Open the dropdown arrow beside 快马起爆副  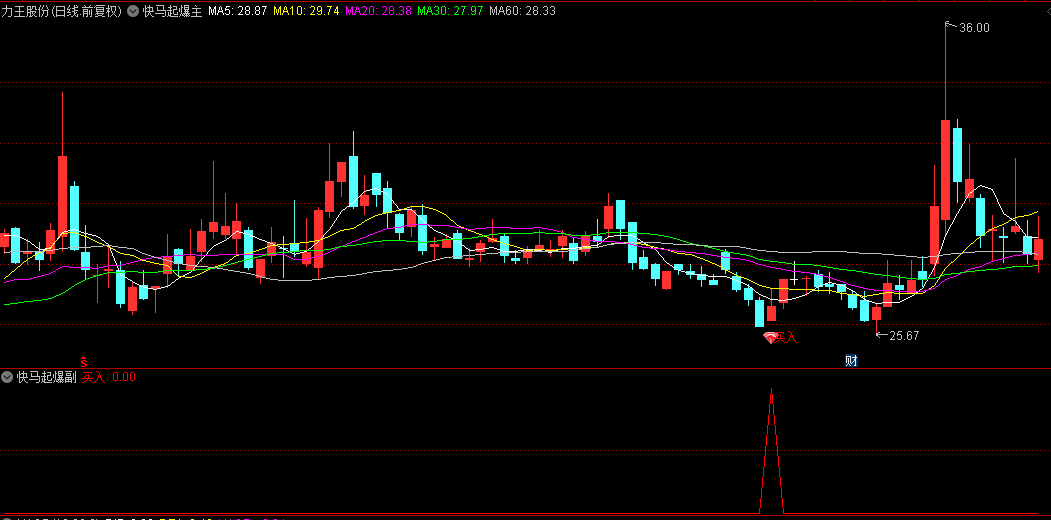(x=7, y=377)
